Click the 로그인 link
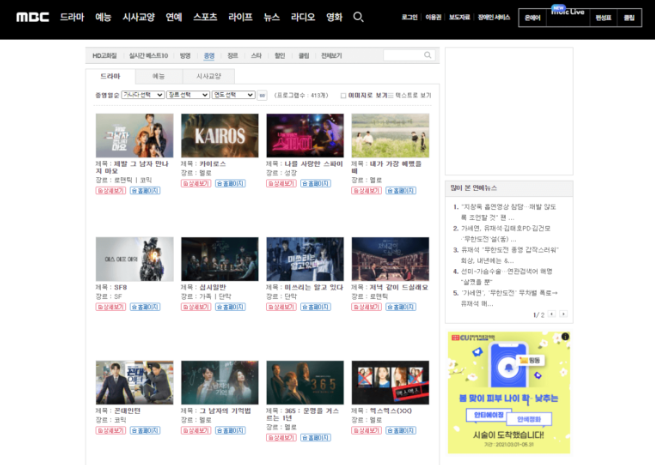Screen dimensions: 655x465 pyautogui.click(x=409, y=17)
